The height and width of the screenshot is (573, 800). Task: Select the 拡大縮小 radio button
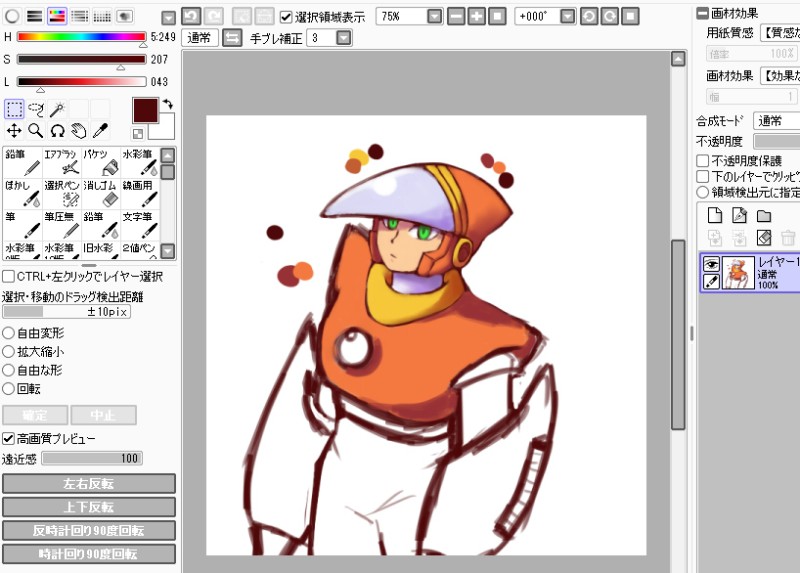(x=8, y=352)
